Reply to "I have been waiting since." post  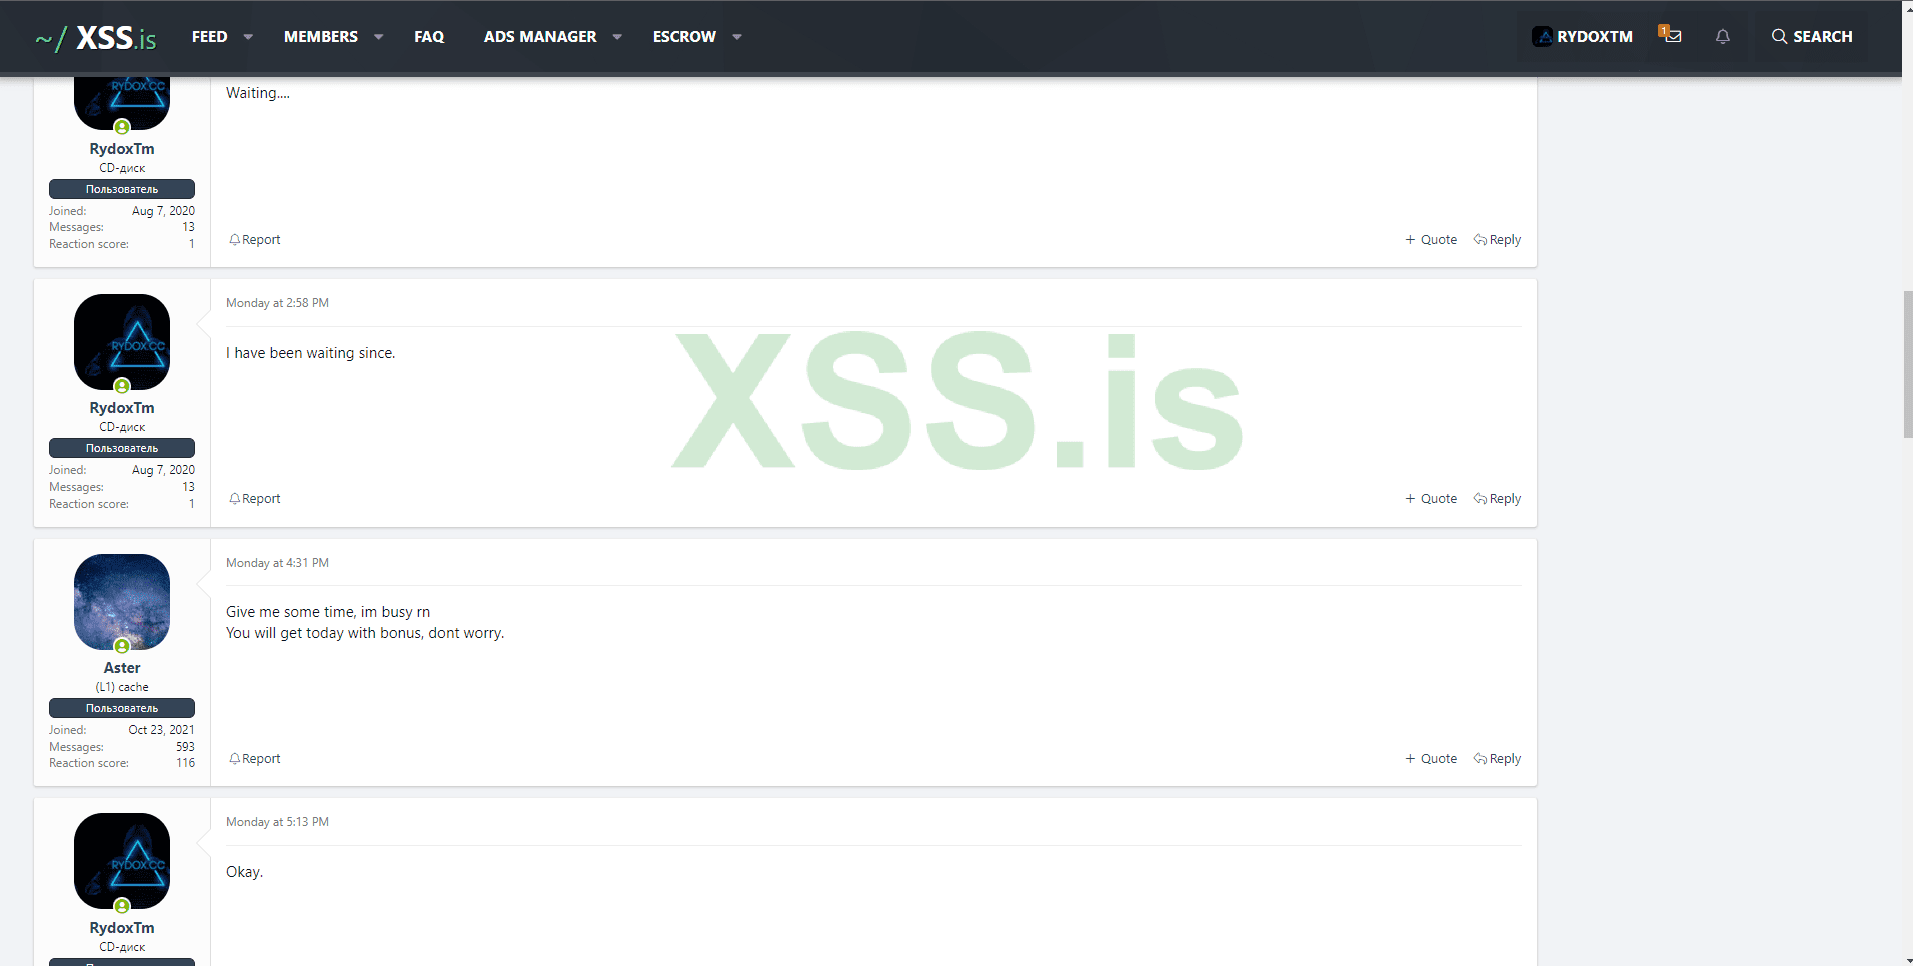[x=1497, y=499]
